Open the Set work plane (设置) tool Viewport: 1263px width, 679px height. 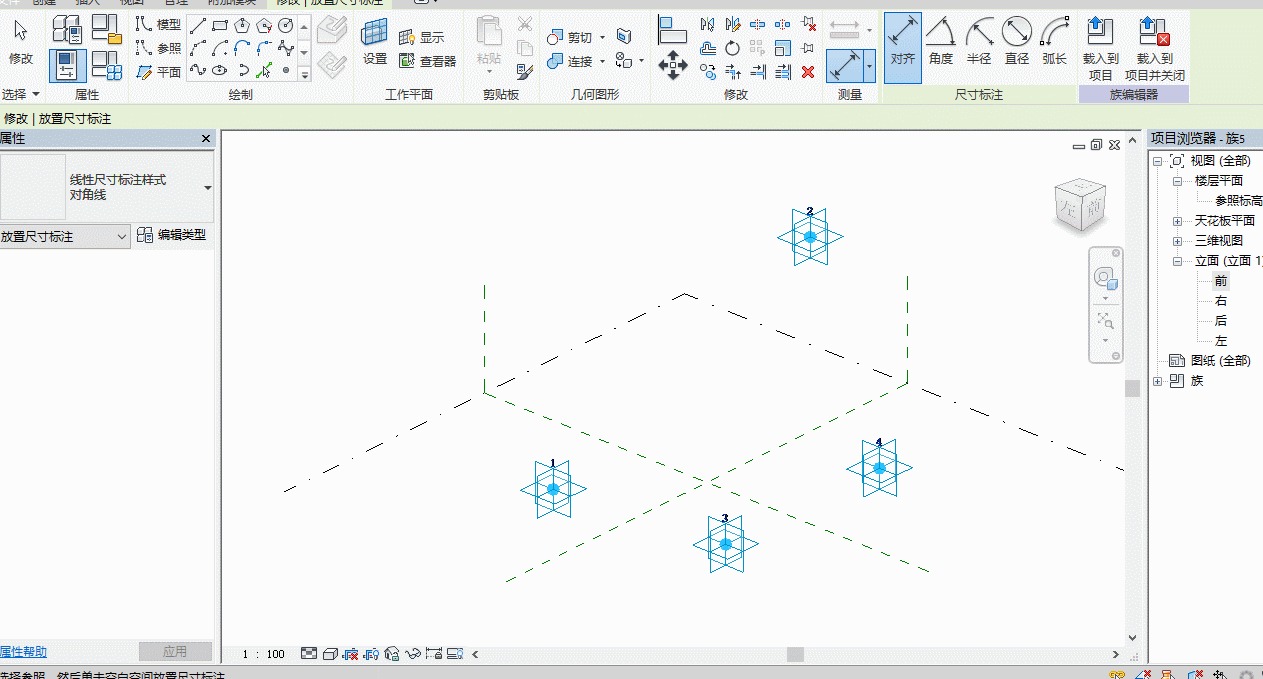(x=375, y=41)
